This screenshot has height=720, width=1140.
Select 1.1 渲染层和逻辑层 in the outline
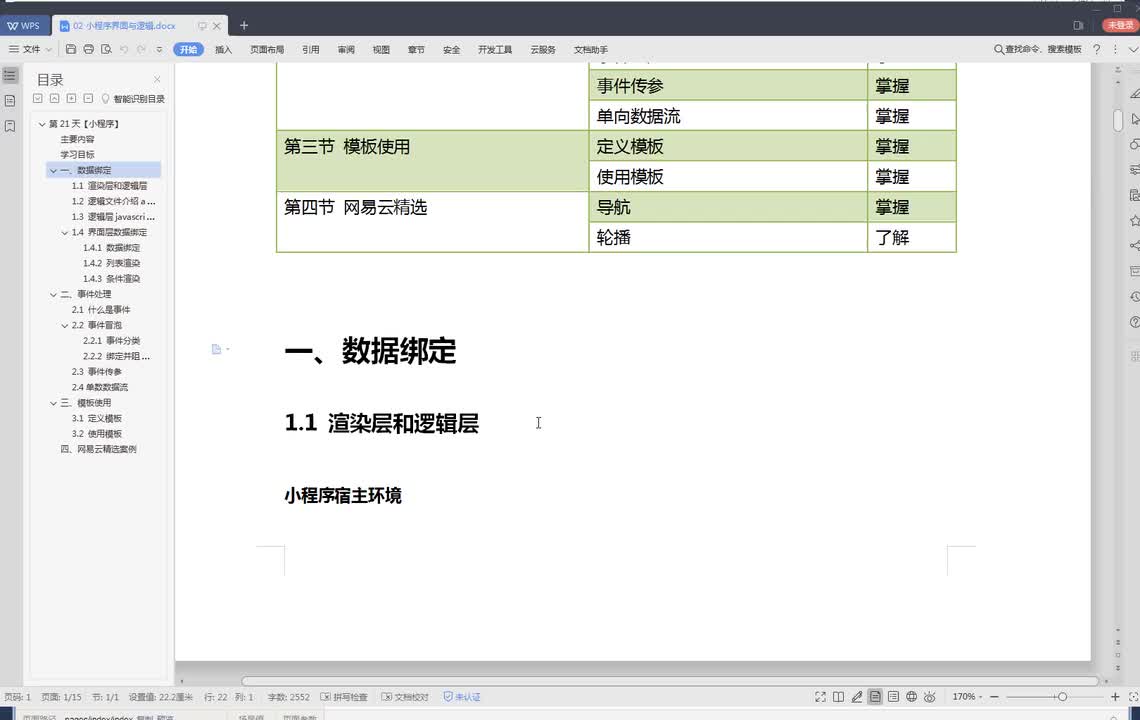pos(109,186)
